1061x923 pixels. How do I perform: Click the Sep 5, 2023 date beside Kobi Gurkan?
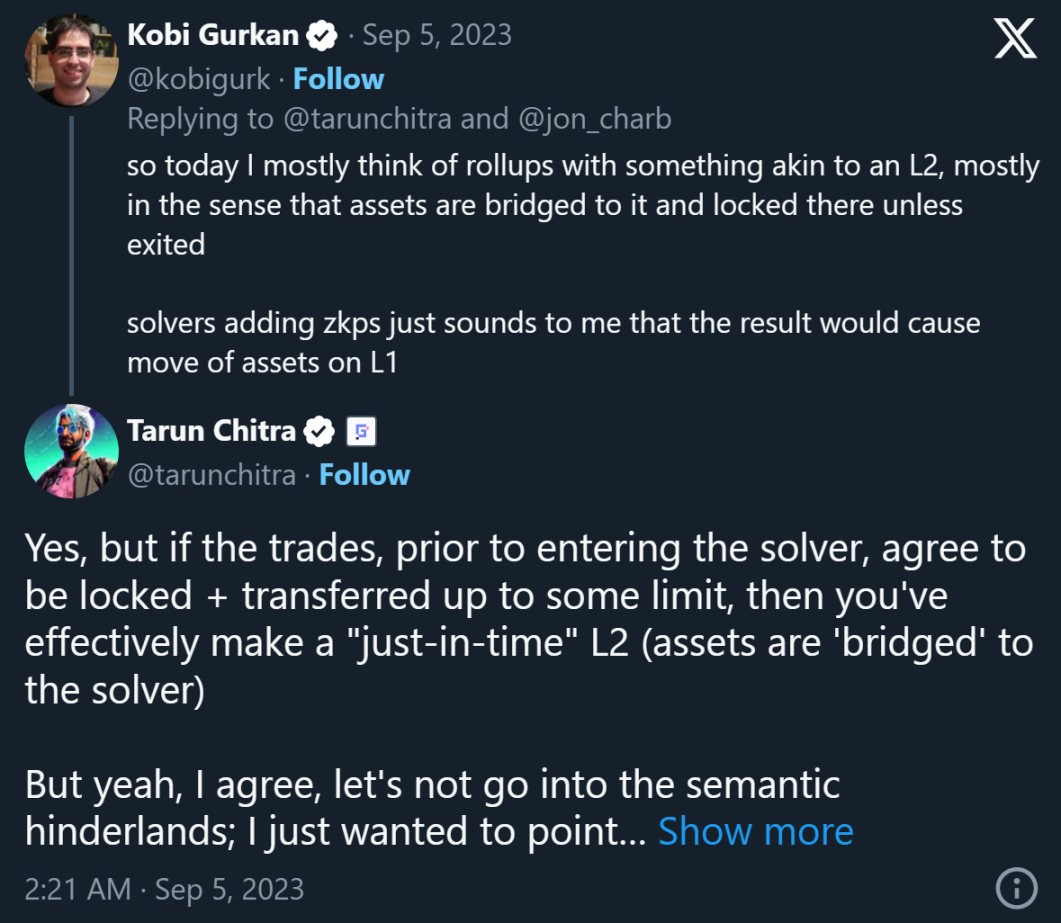(437, 36)
